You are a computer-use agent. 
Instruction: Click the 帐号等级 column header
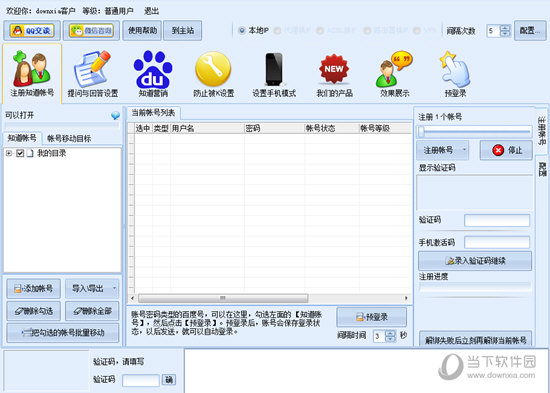pos(385,128)
